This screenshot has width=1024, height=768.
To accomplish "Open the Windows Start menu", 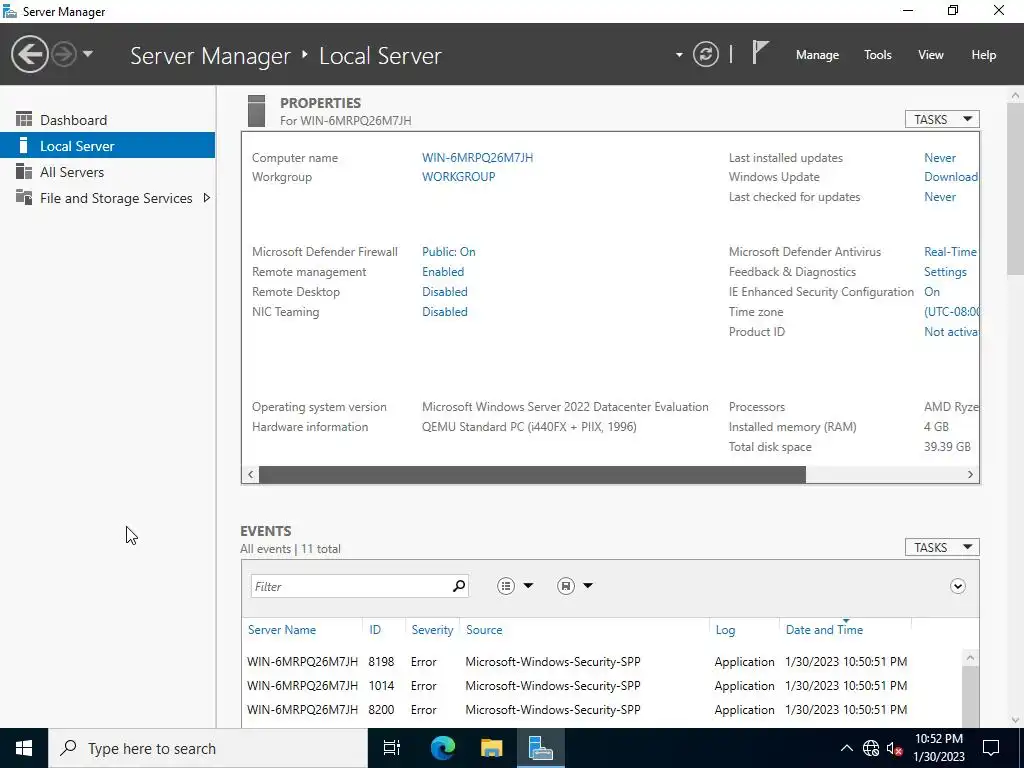I will click(x=24, y=748).
